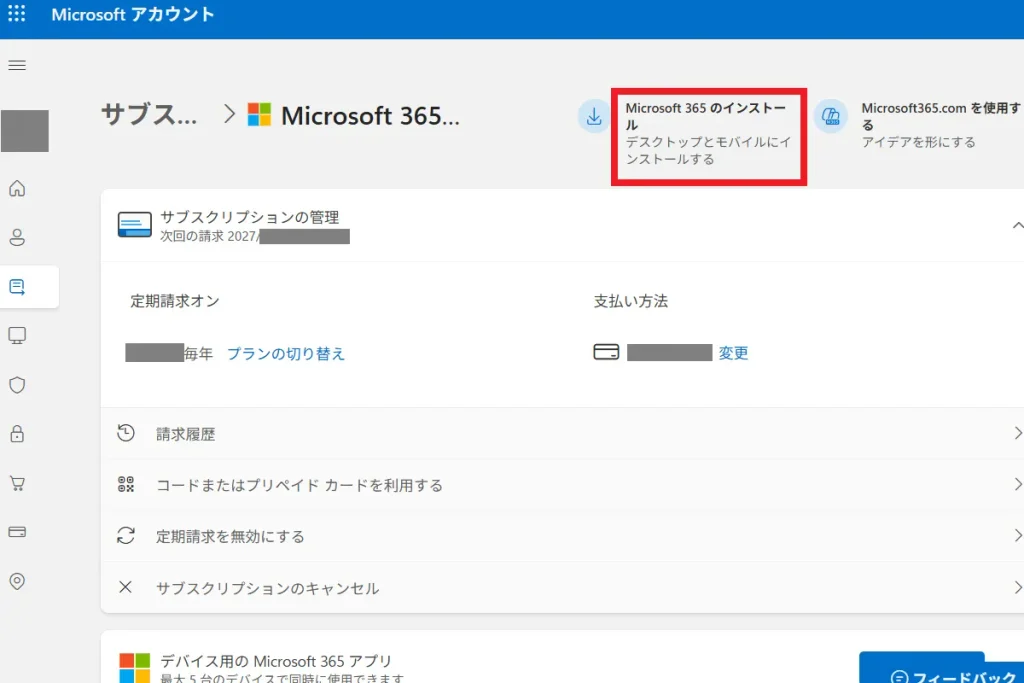Click the 請求履歴 clock history icon
This screenshot has width=1024, height=683.
125,433
